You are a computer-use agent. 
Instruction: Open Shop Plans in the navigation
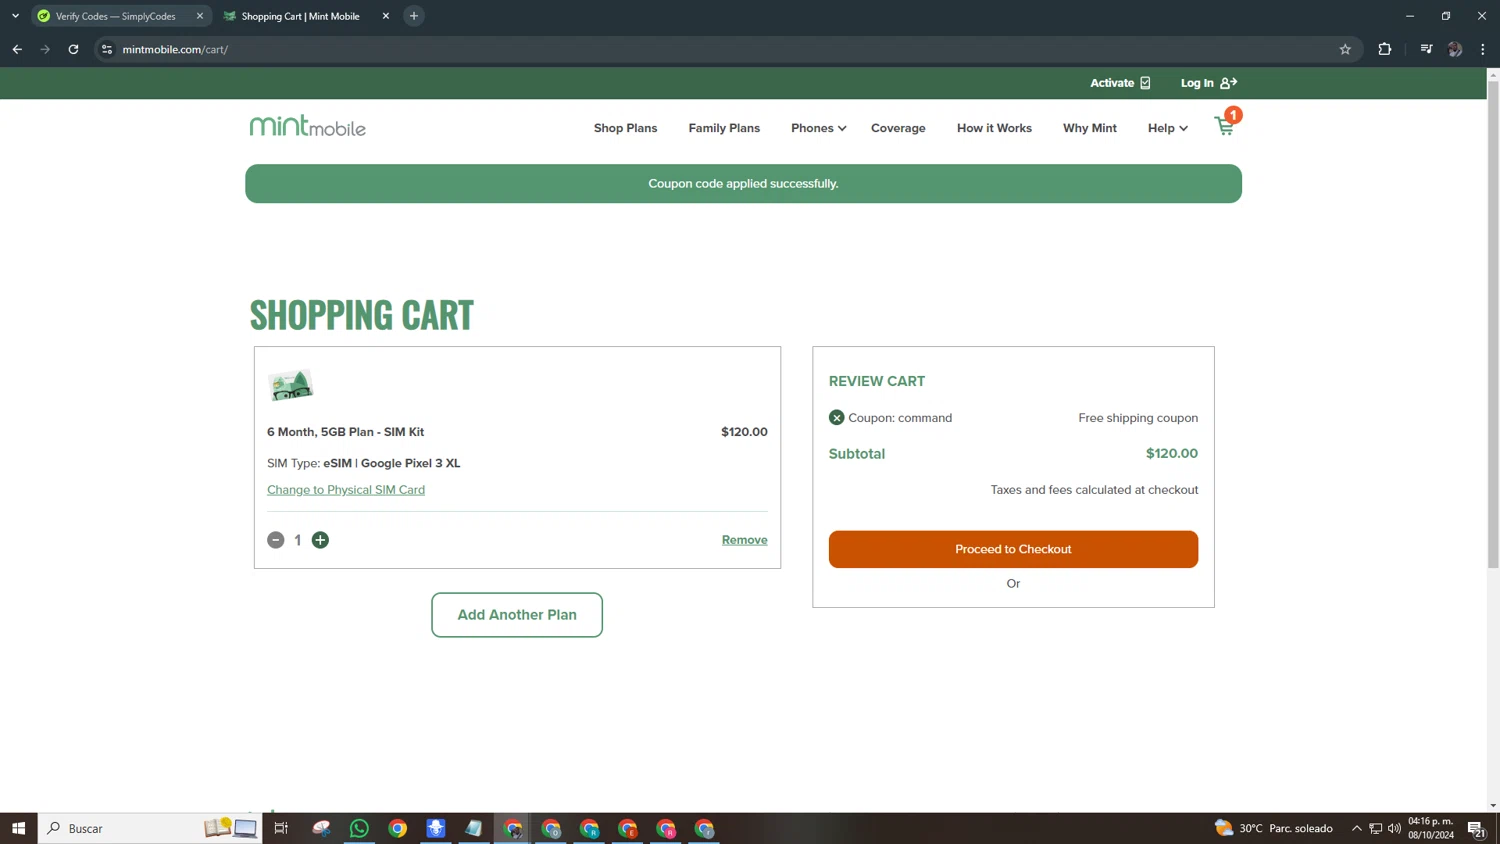(x=625, y=128)
